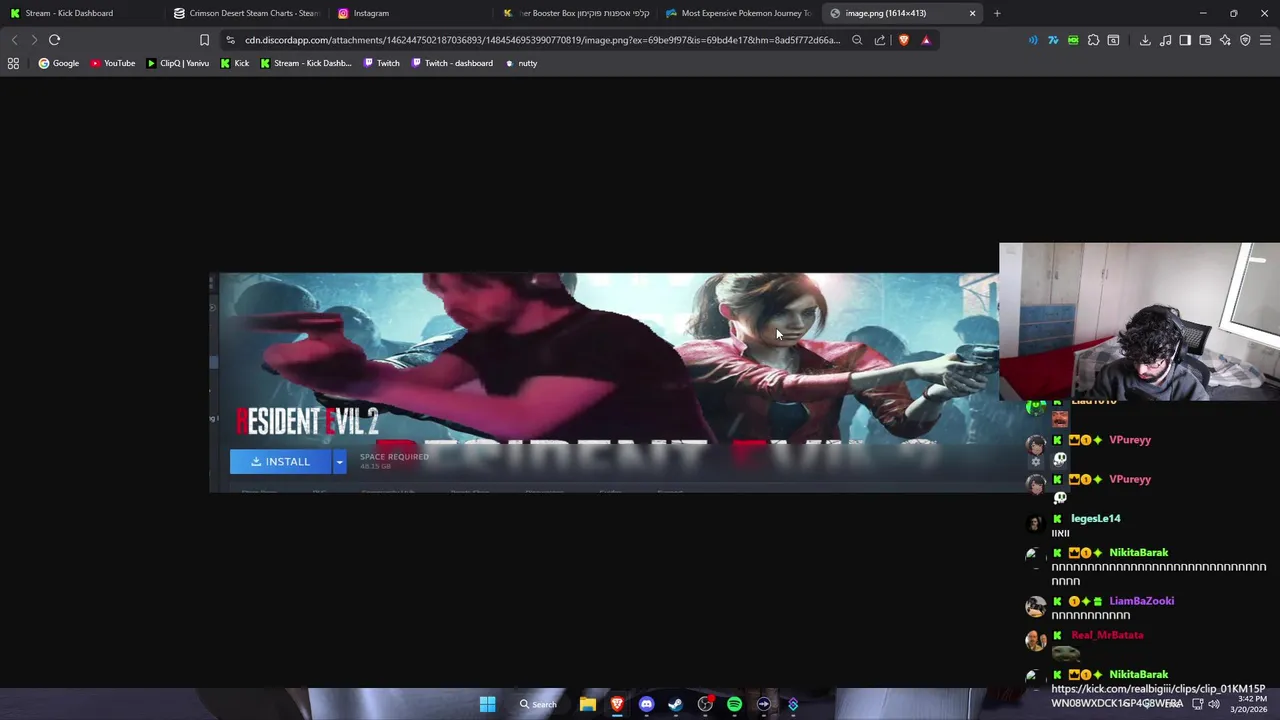
Task: Open Discord from the taskbar
Action: [646, 704]
